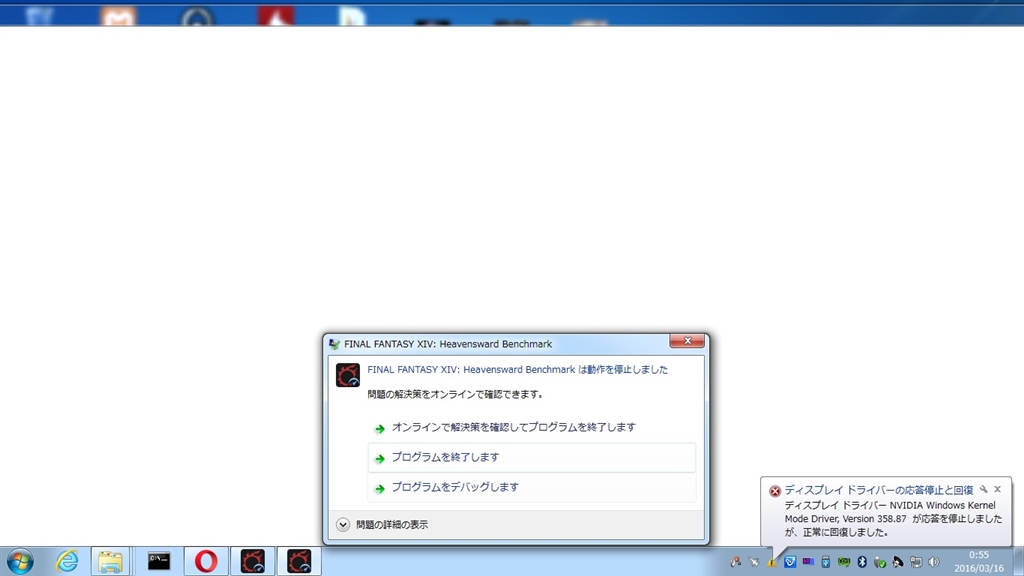Open the volume speaker tray icon
The height and width of the screenshot is (576, 1024).
click(x=934, y=562)
